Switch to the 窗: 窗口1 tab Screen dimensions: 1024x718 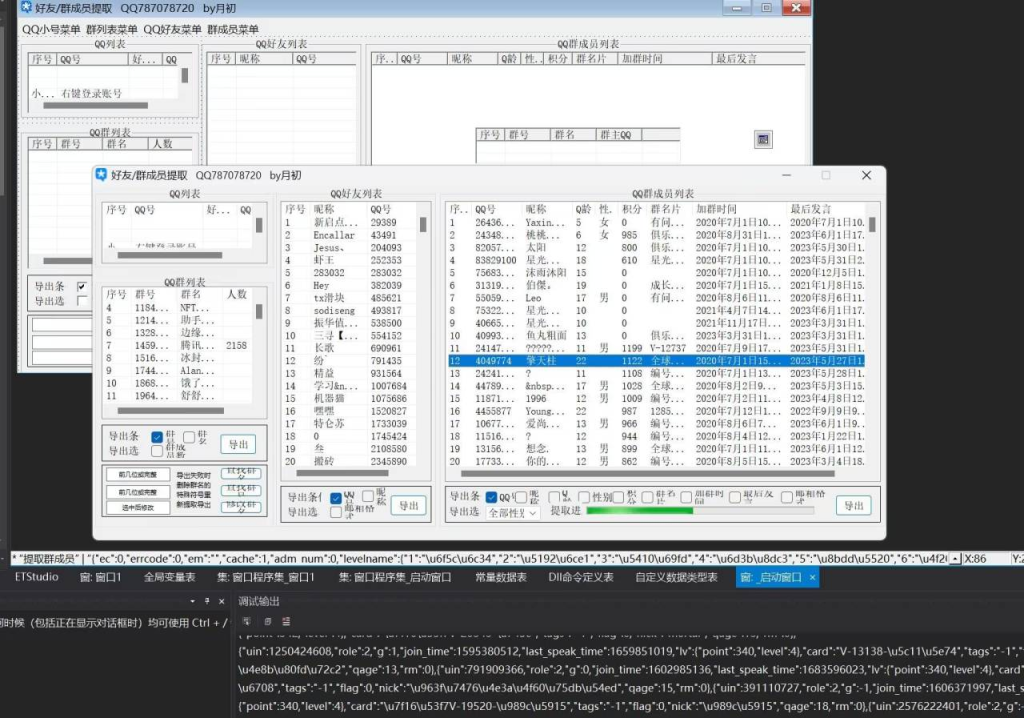pyautogui.click(x=101, y=577)
